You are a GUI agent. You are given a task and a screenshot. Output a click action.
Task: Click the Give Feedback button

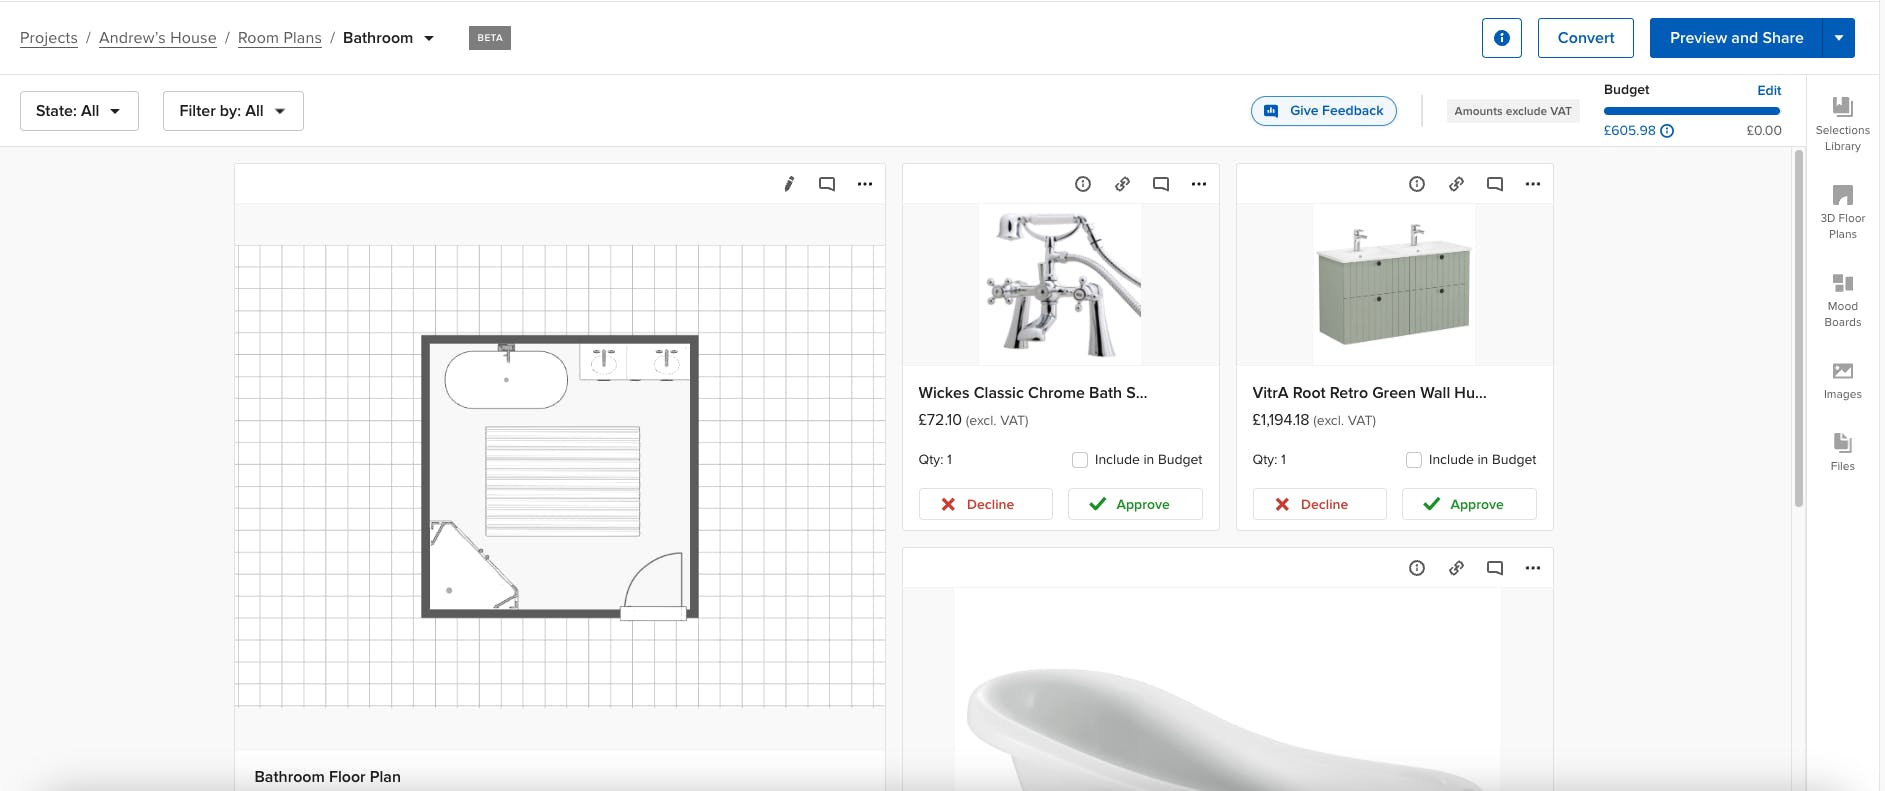point(1324,111)
